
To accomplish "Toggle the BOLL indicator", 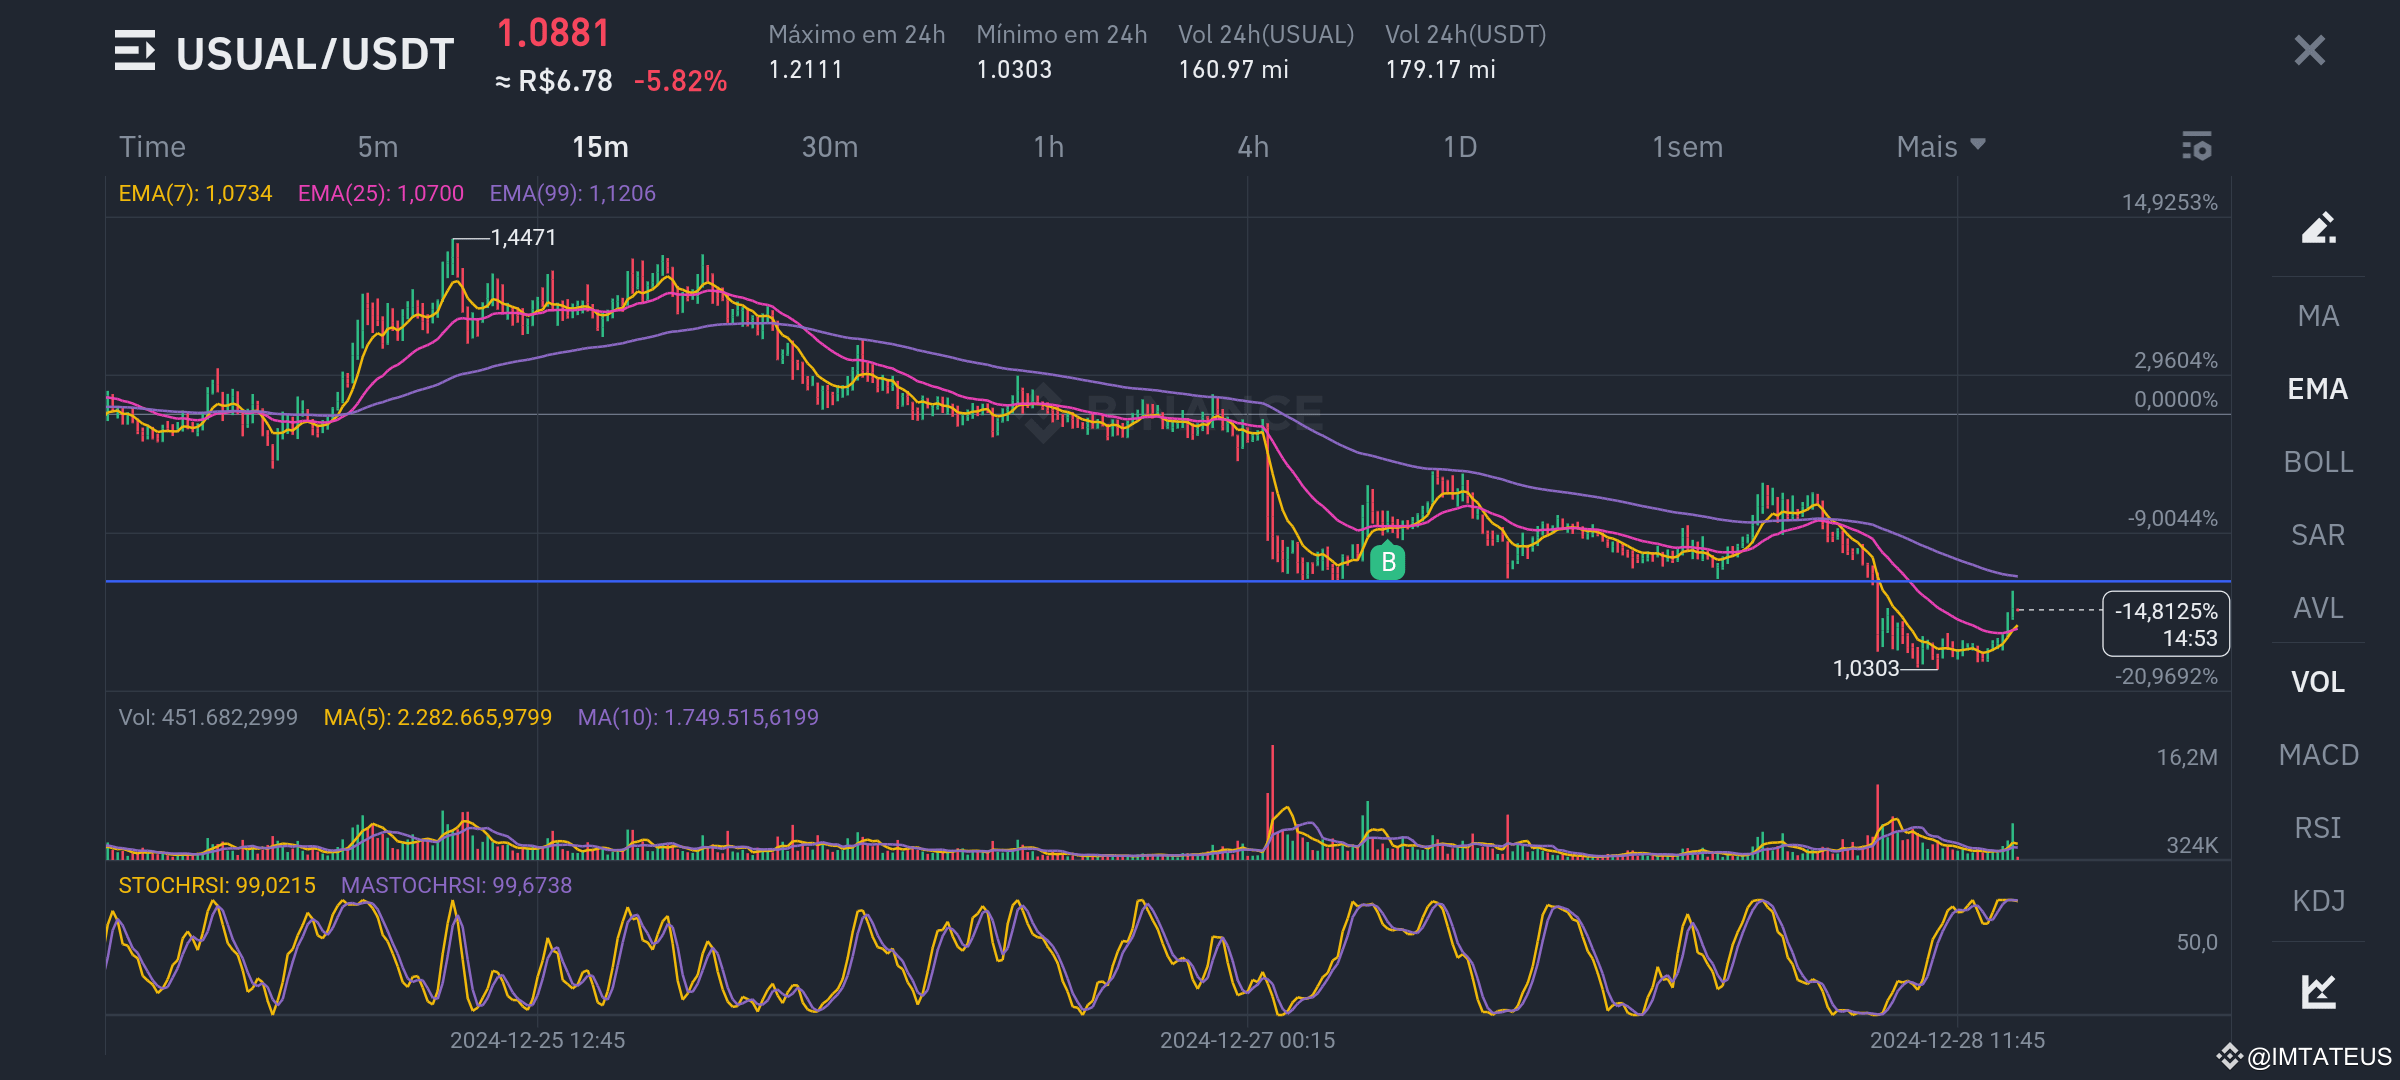I will point(2318,462).
